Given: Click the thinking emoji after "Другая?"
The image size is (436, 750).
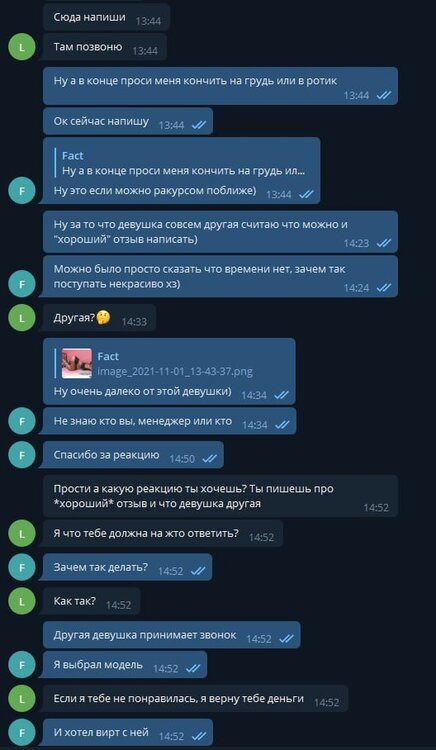Looking at the screenshot, I should coord(103,318).
